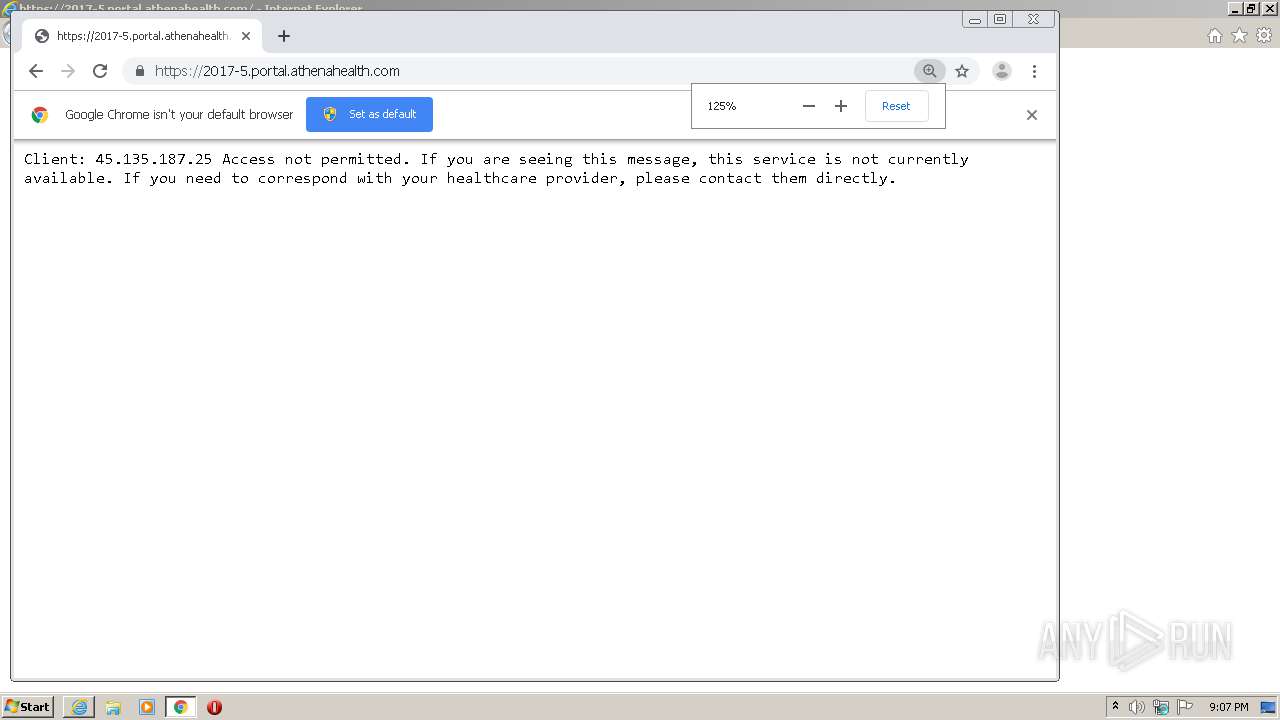
Task: Close the athenahealth portal tab
Action: coord(246,36)
